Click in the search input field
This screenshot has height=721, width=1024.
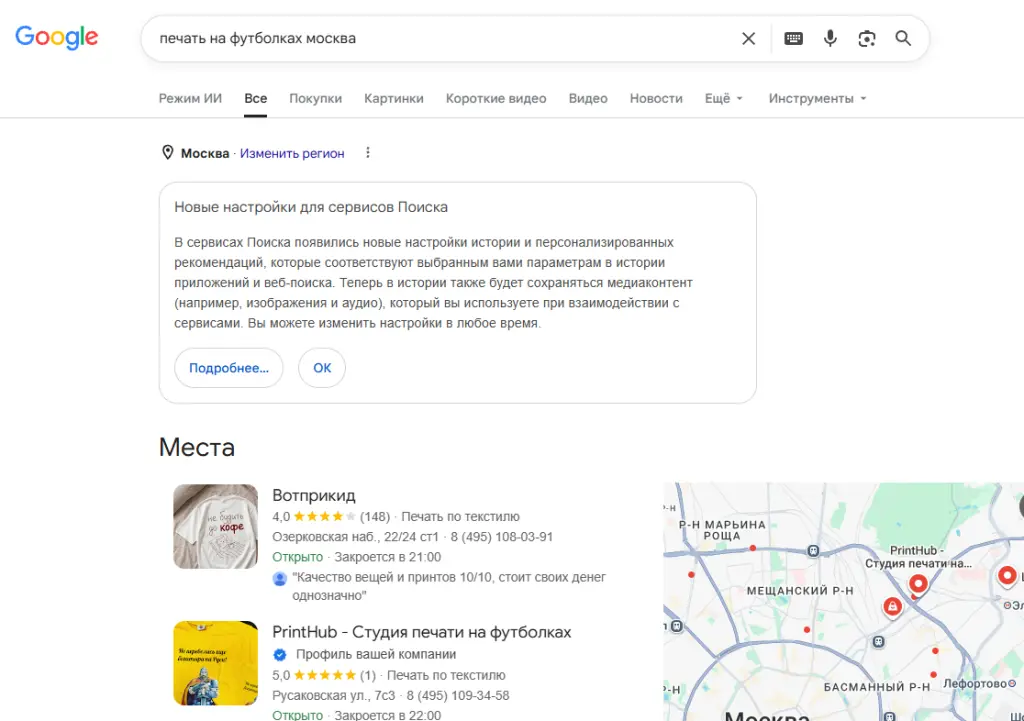point(444,39)
